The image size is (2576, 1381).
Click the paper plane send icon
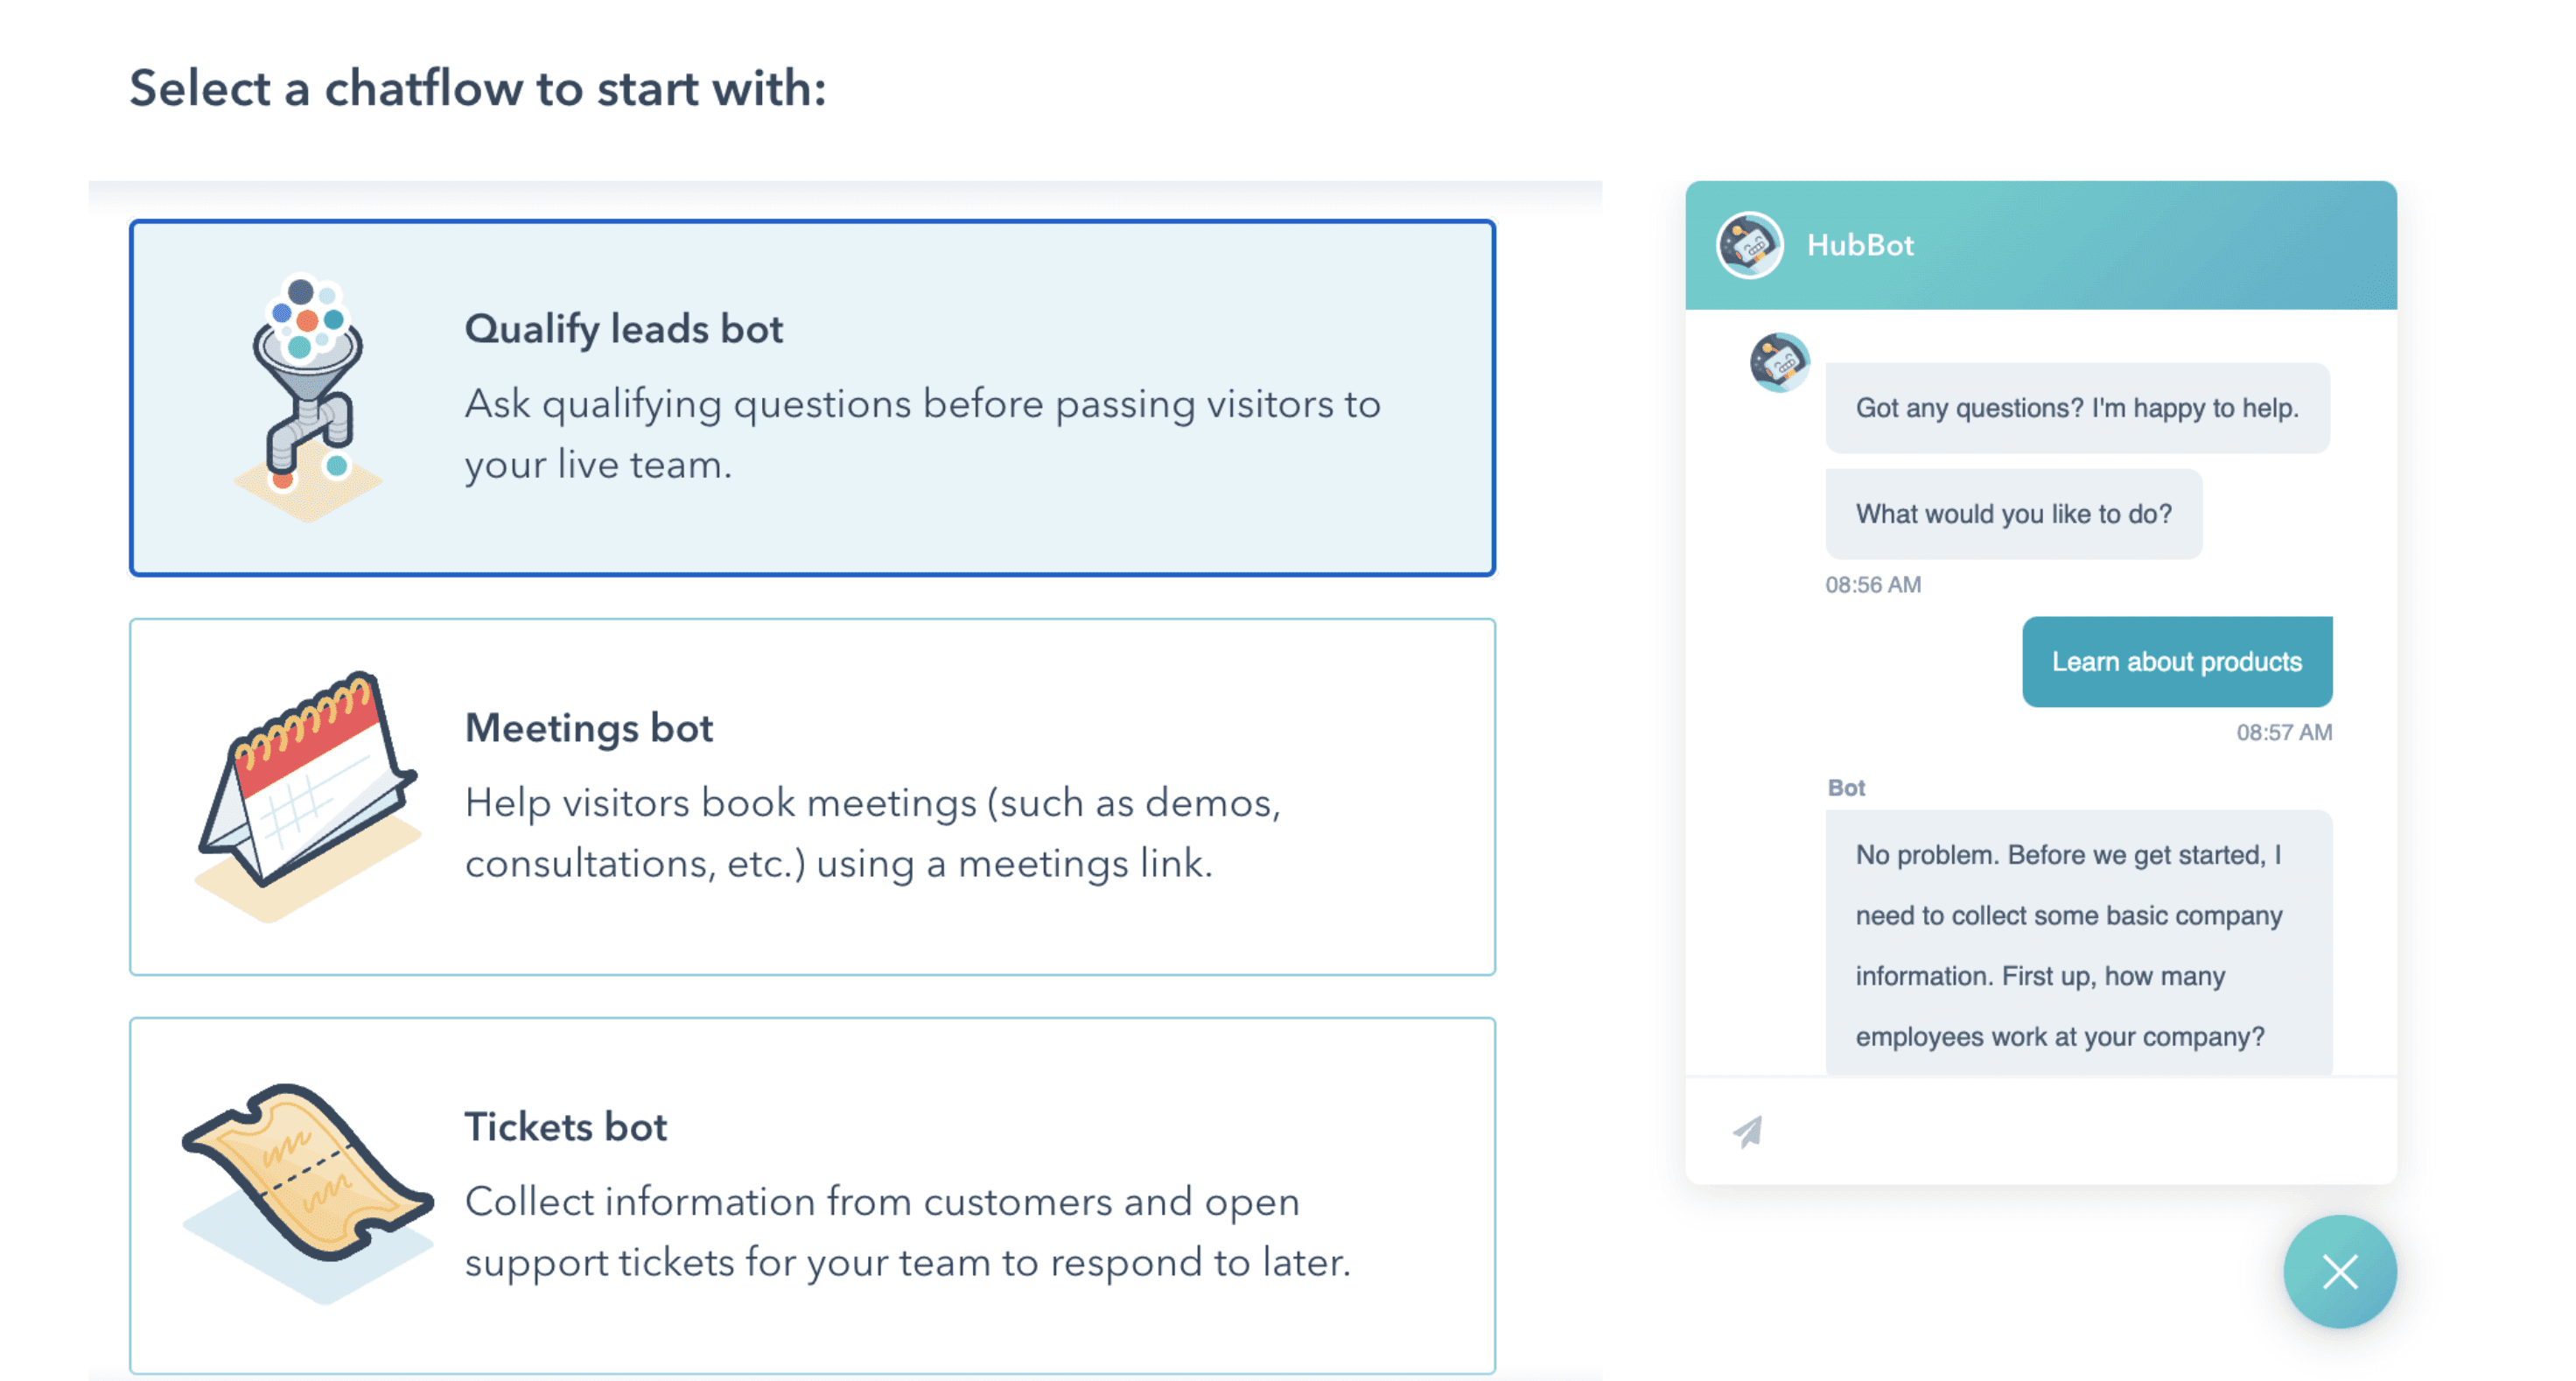pyautogui.click(x=1748, y=1131)
